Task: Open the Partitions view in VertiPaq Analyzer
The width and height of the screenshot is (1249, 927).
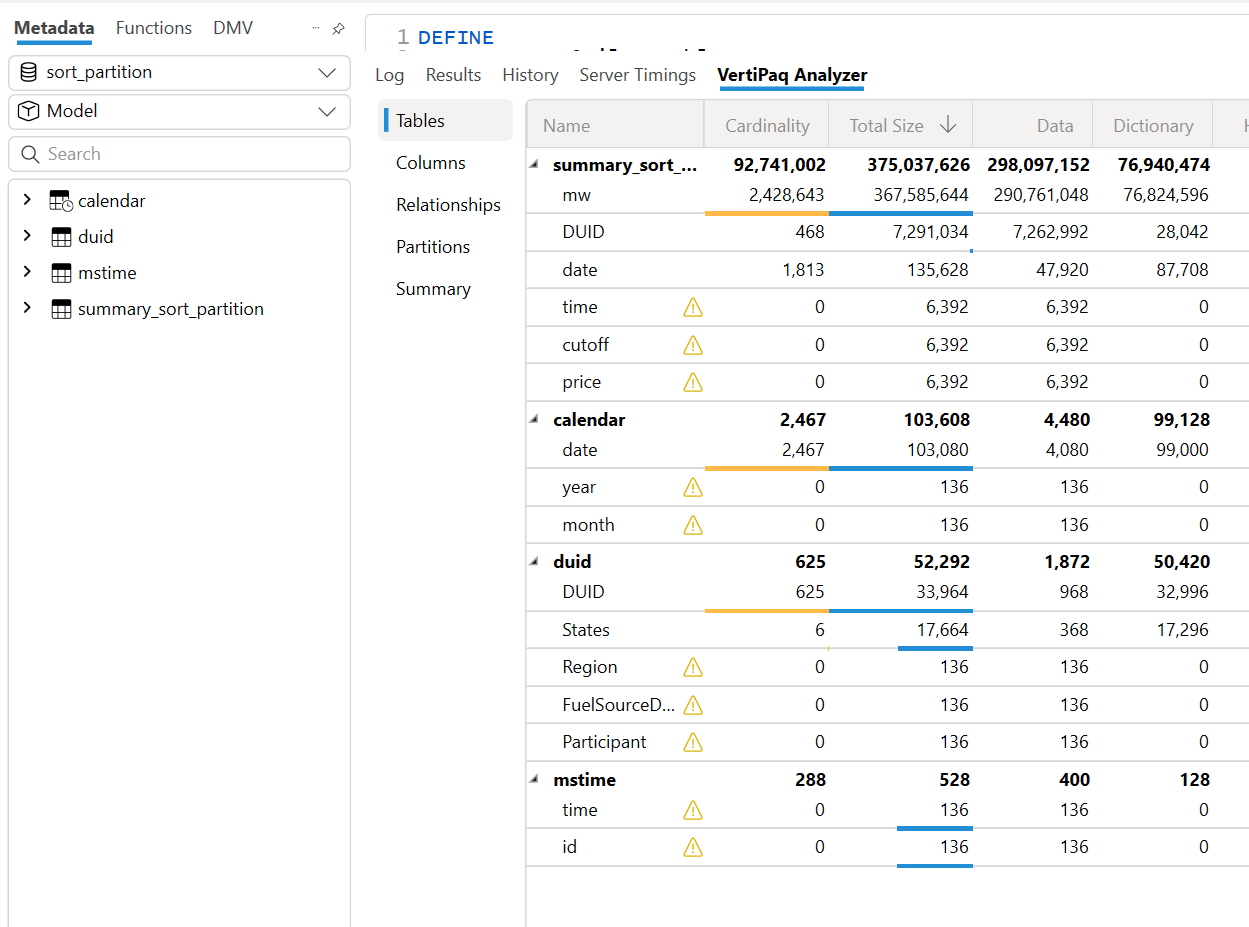Action: pyautogui.click(x=435, y=246)
